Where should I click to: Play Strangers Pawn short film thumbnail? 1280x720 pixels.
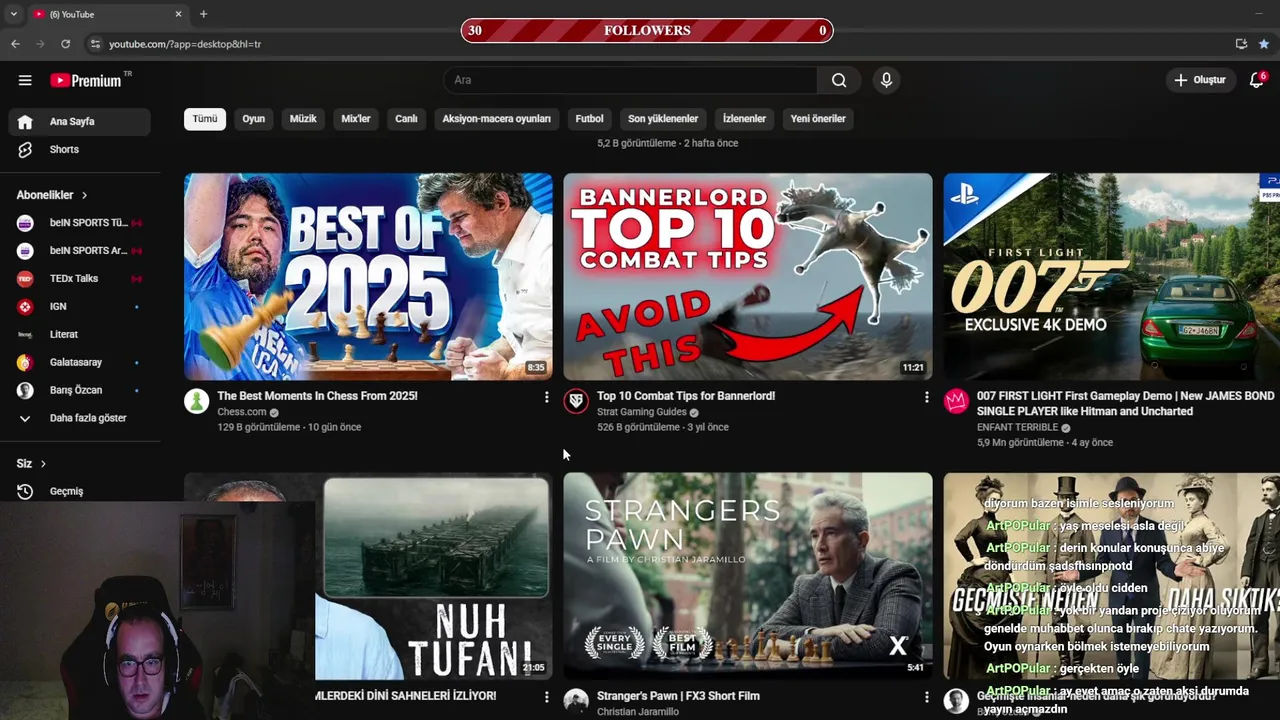pos(748,576)
